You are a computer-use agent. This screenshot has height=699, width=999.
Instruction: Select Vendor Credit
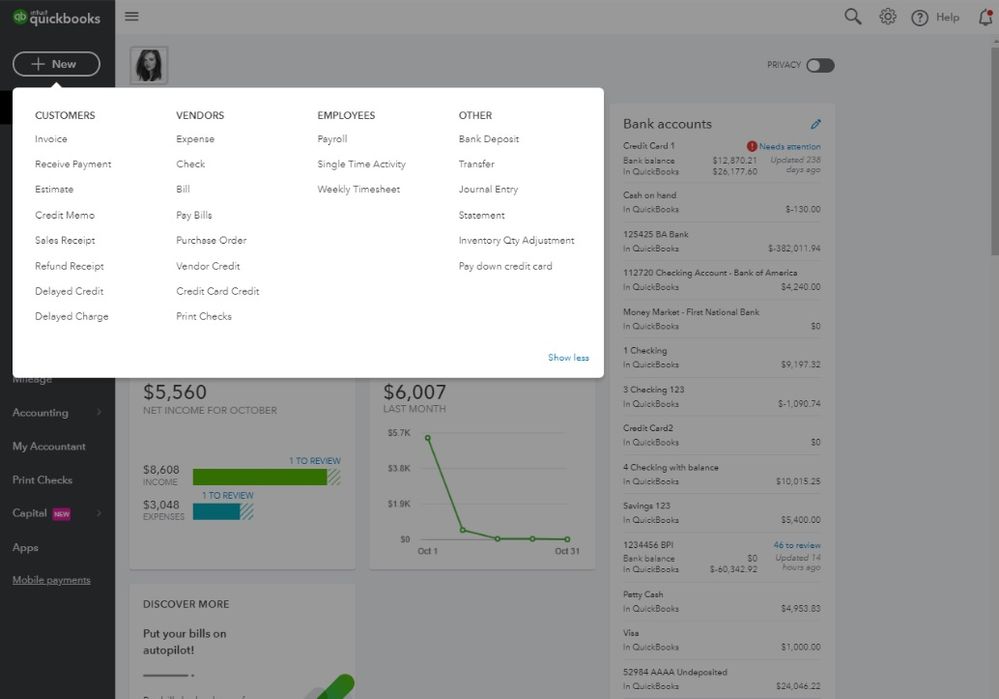click(x=208, y=266)
